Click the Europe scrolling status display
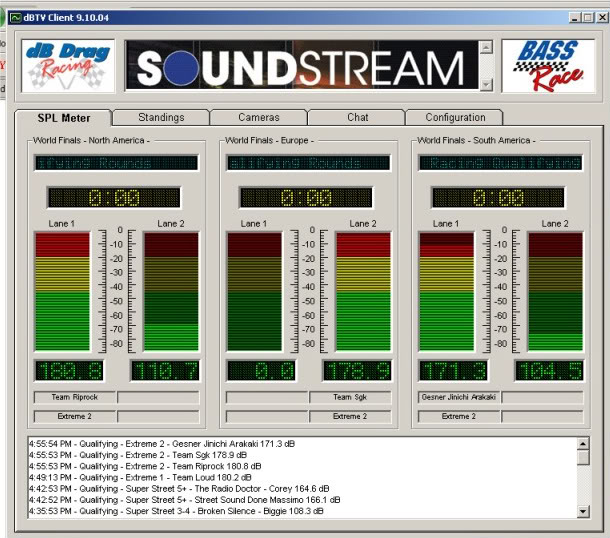The height and width of the screenshot is (538, 610). (309, 163)
